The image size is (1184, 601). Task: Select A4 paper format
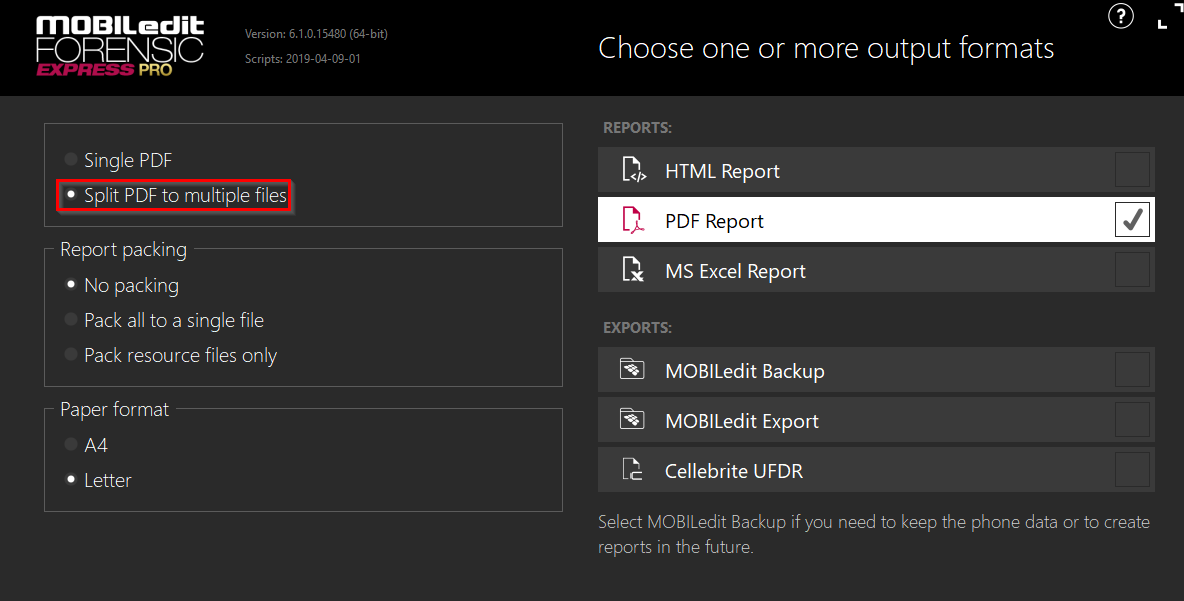(x=86, y=445)
